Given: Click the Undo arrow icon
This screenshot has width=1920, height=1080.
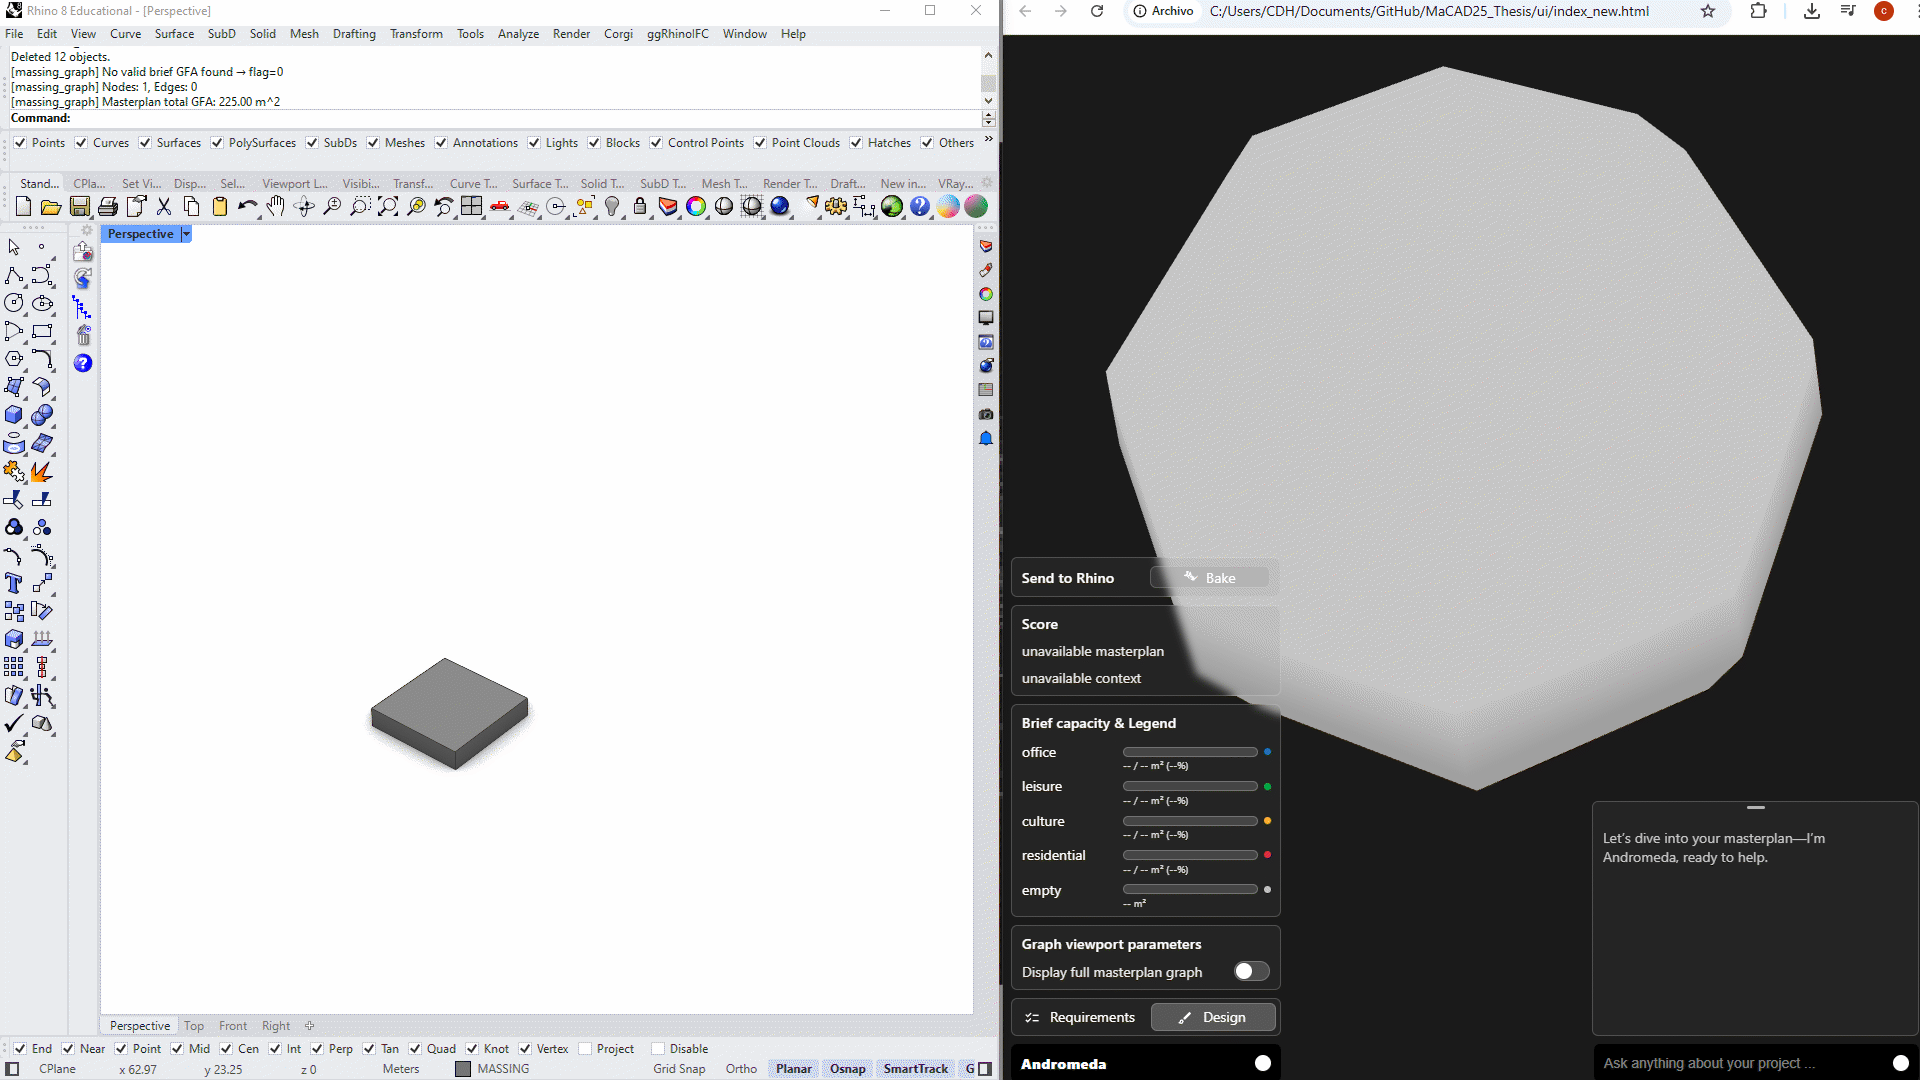Looking at the screenshot, I should pyautogui.click(x=247, y=207).
